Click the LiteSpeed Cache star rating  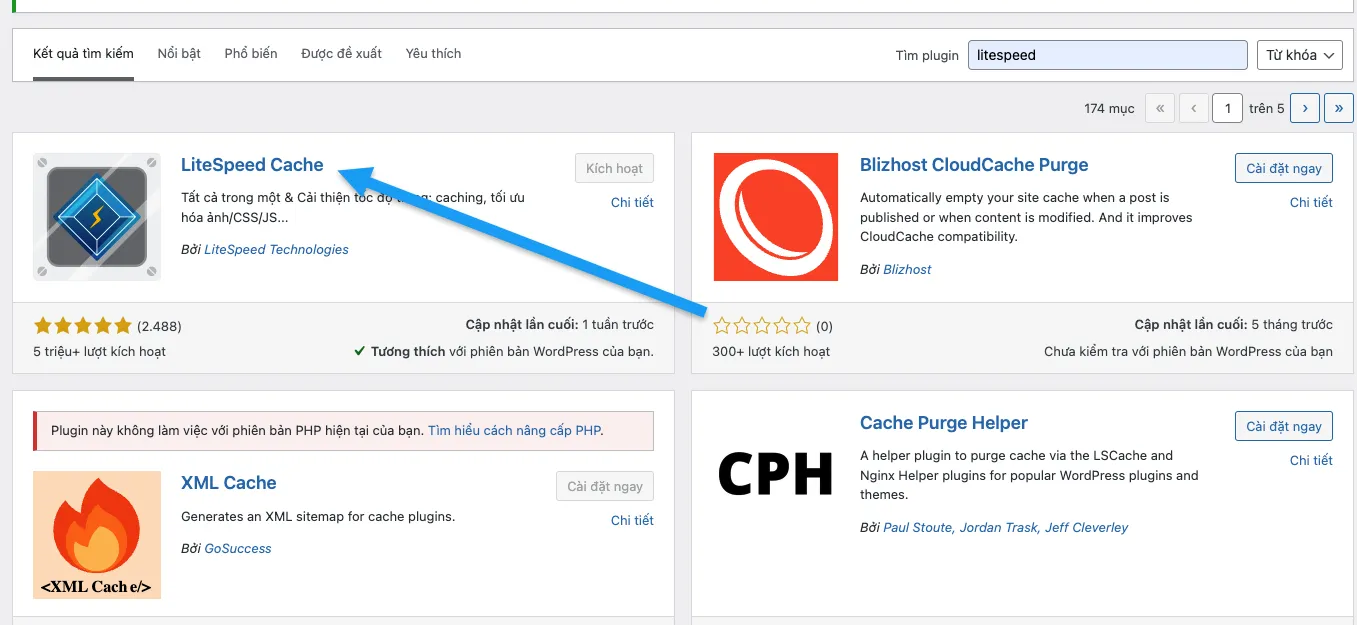click(x=82, y=326)
